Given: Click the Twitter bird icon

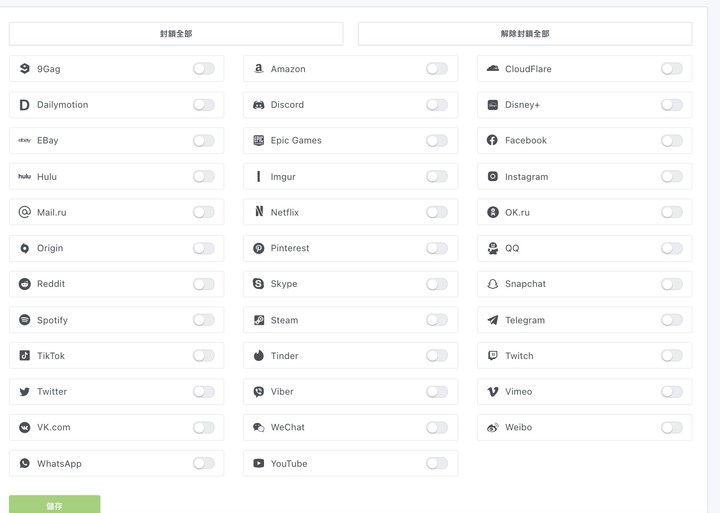Looking at the screenshot, I should [x=24, y=392].
